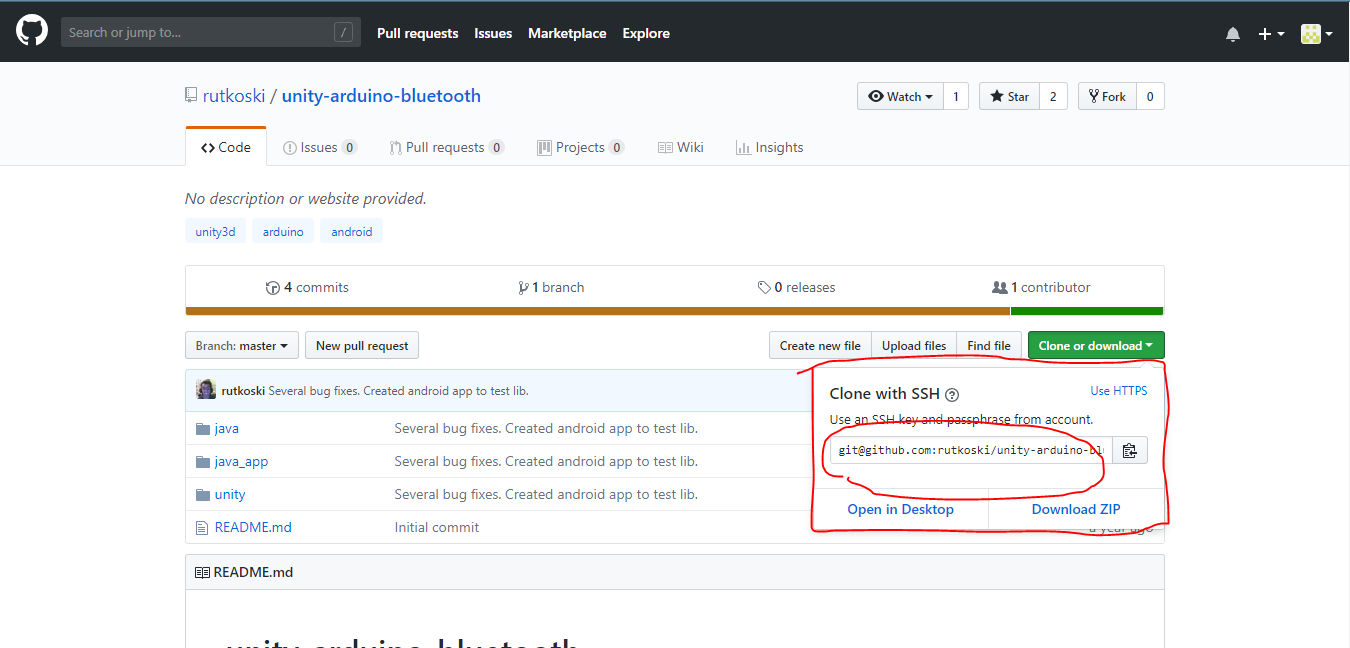
Task: View the 1 branch list
Action: [x=551, y=287]
